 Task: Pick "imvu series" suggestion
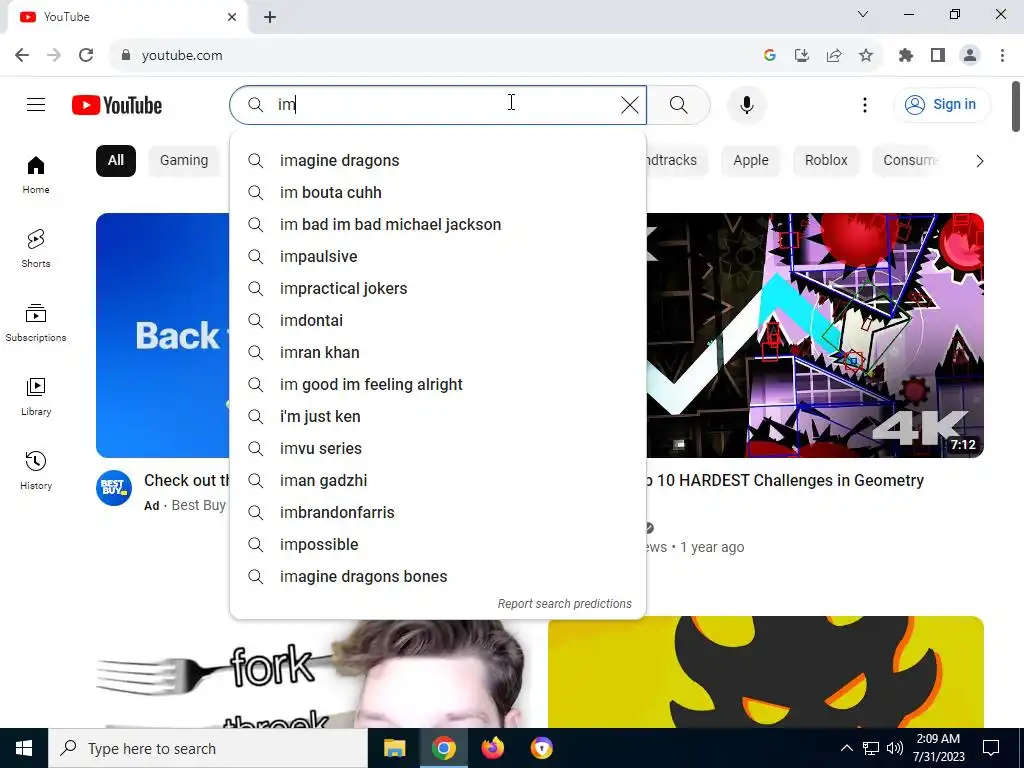[x=438, y=449]
